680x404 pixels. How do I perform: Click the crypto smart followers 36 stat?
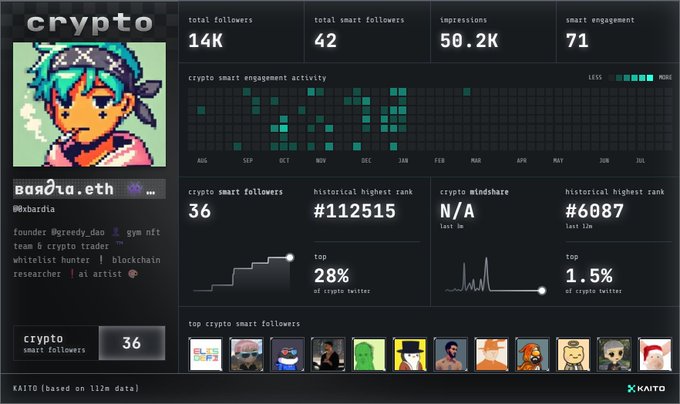199,211
